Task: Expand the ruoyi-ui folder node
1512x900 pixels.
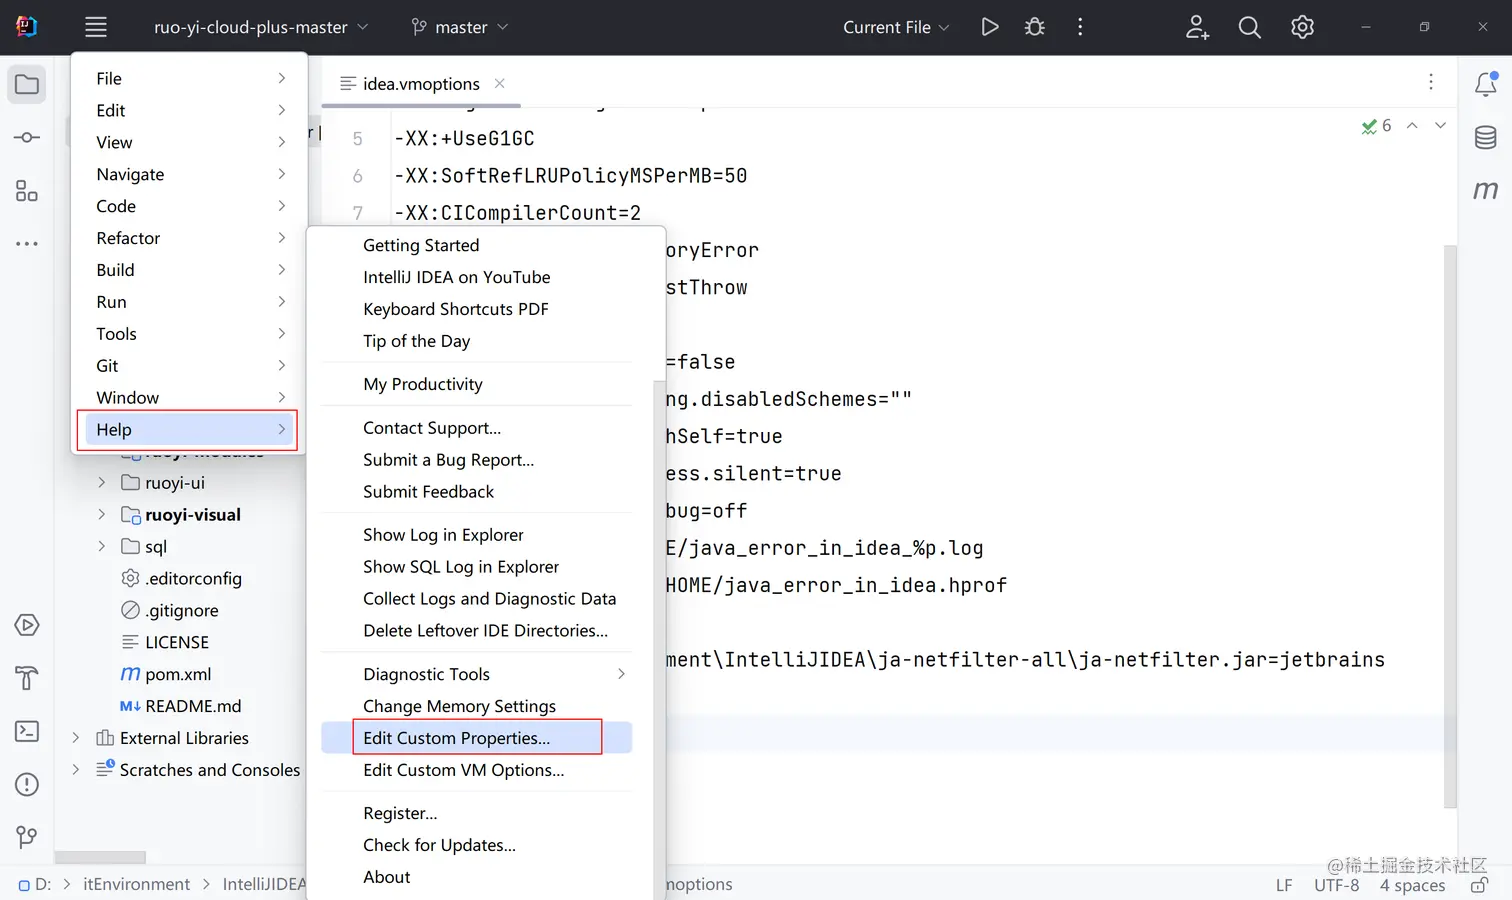Action: (101, 483)
